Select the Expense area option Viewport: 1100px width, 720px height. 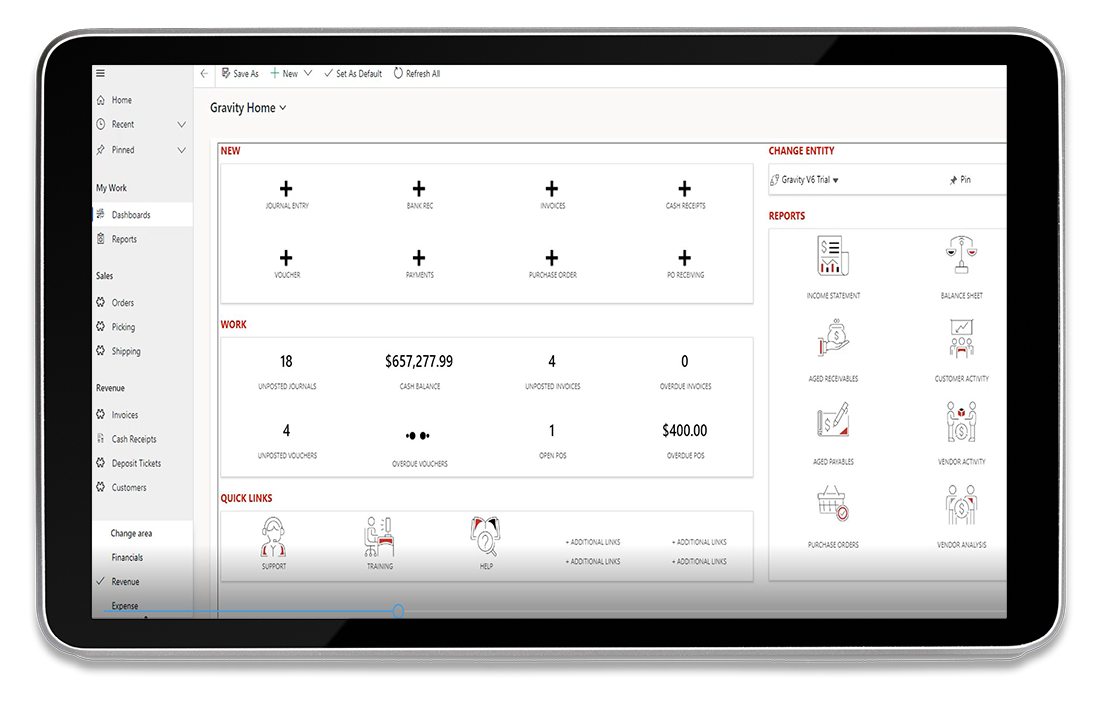125,606
